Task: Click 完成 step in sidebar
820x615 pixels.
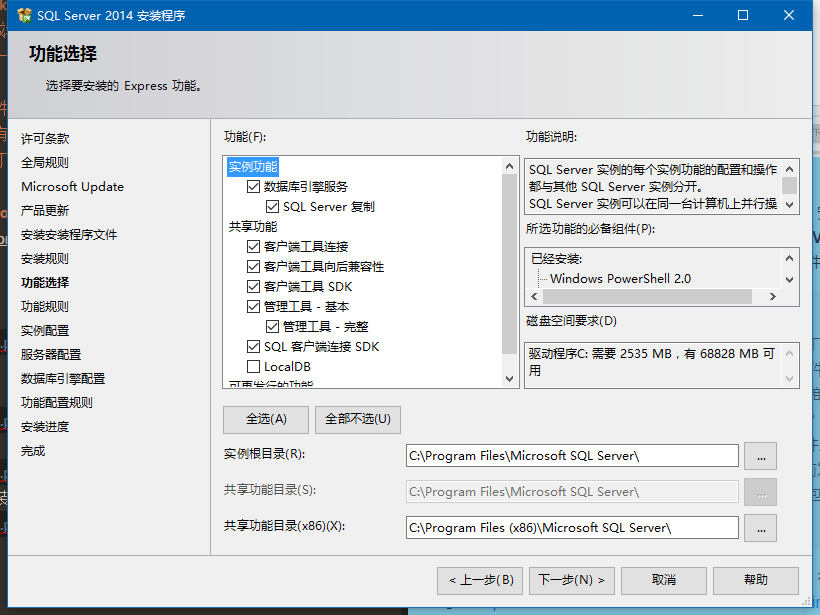Action: pyautogui.click(x=33, y=451)
